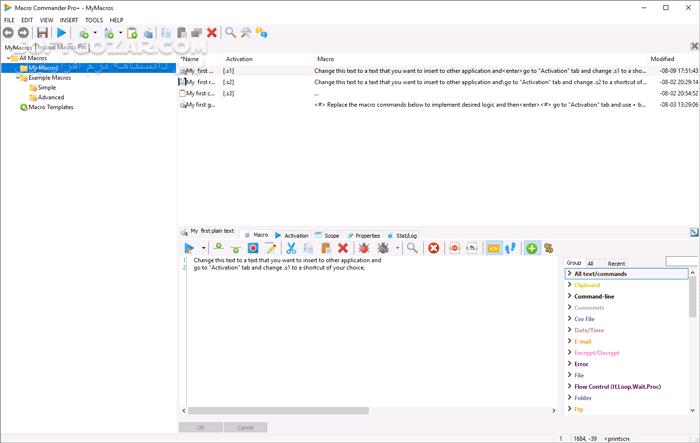Image resolution: width=700 pixels, height=443 pixels.
Task: Click the OK button
Action: pos(201,427)
